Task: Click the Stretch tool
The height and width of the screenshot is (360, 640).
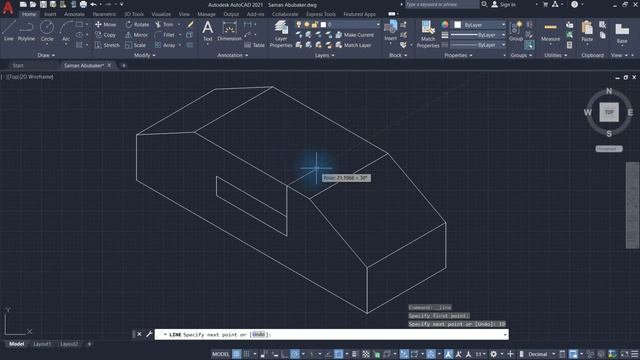Action: 107,45
